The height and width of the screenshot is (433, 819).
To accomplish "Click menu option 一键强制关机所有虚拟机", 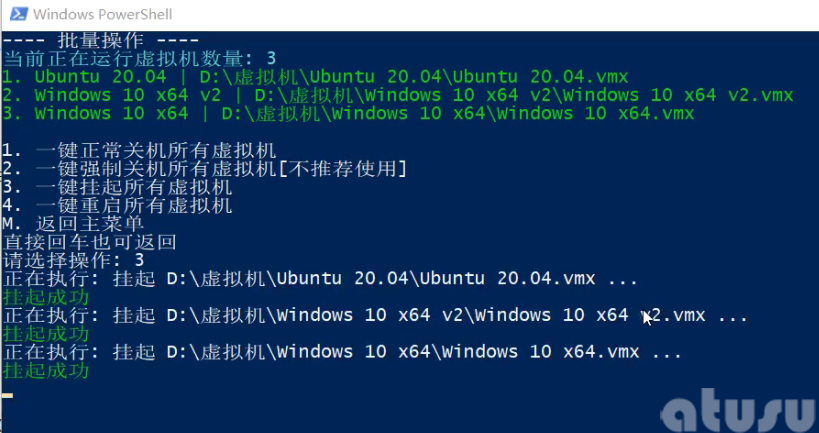I will (x=205, y=169).
